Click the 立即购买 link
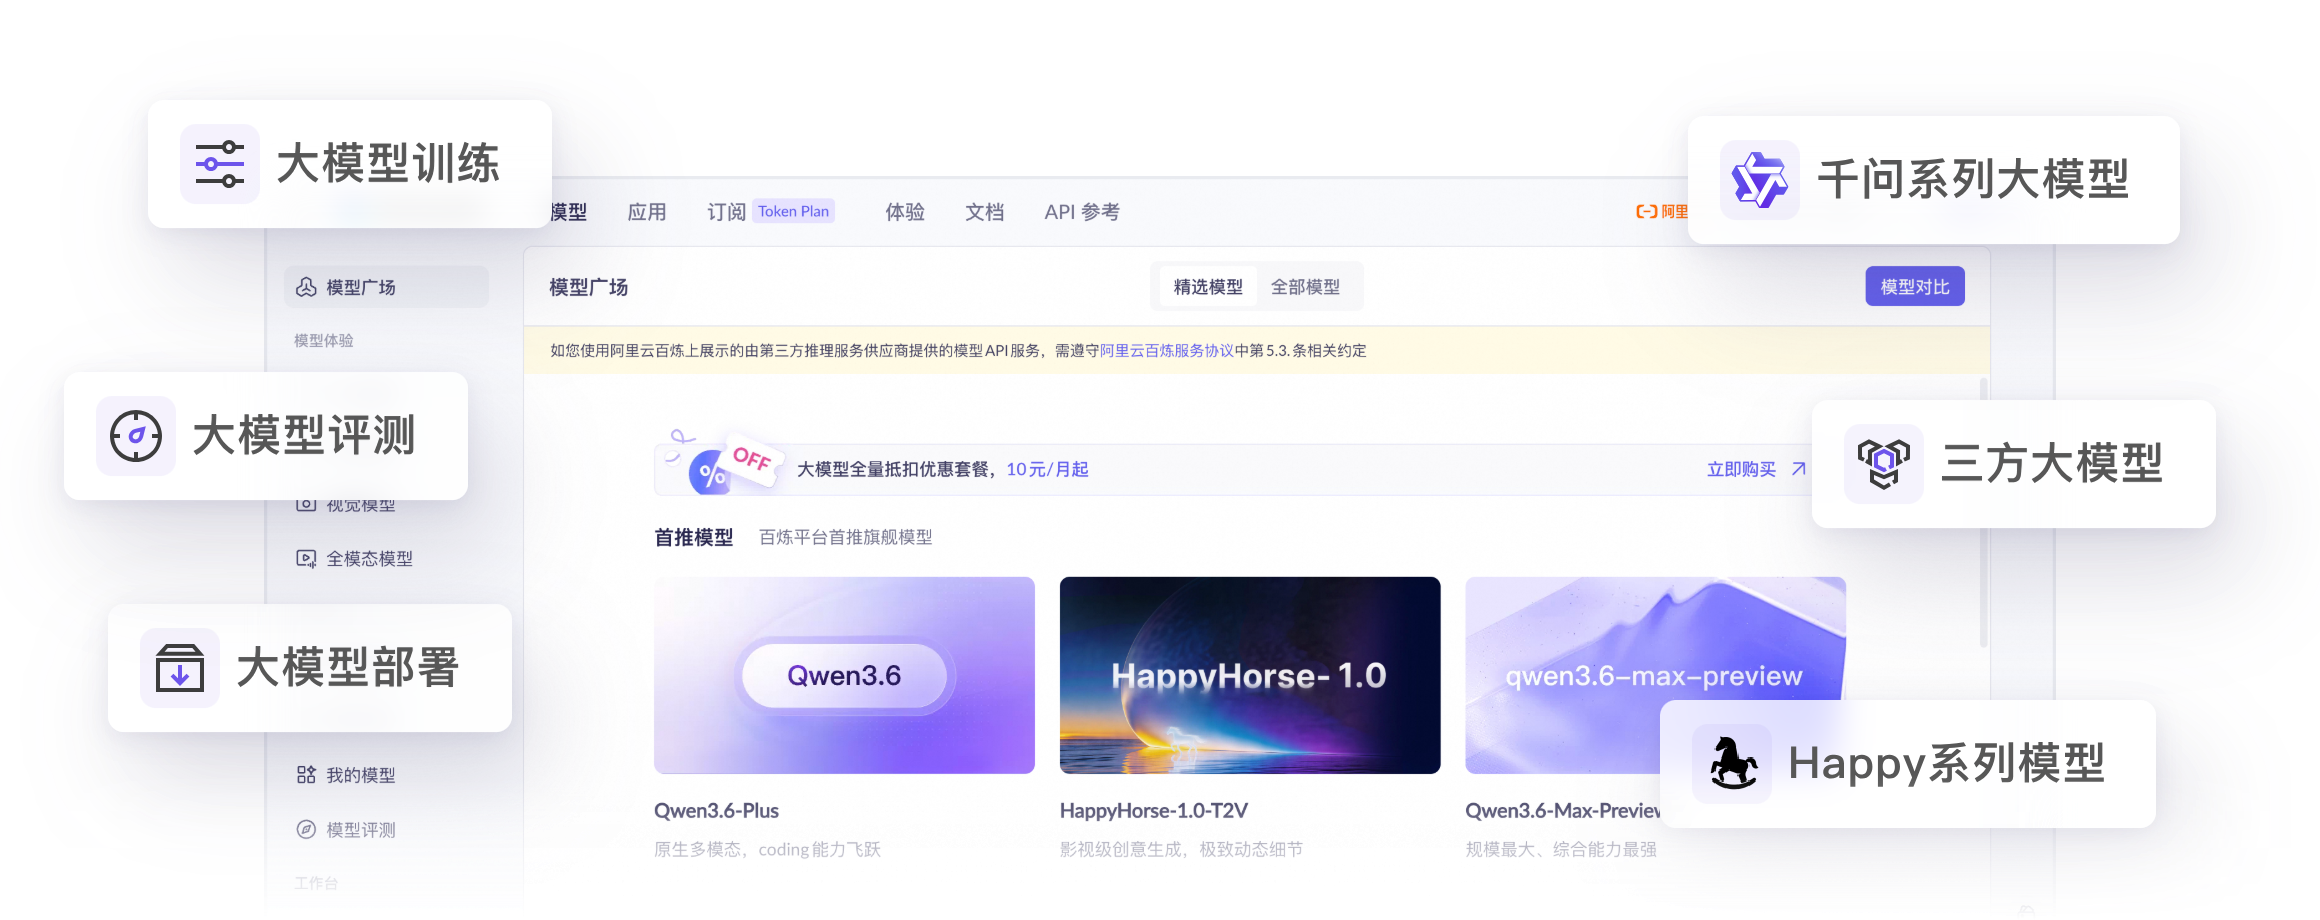Screen dimensions: 2320x920 pyautogui.click(x=1741, y=469)
